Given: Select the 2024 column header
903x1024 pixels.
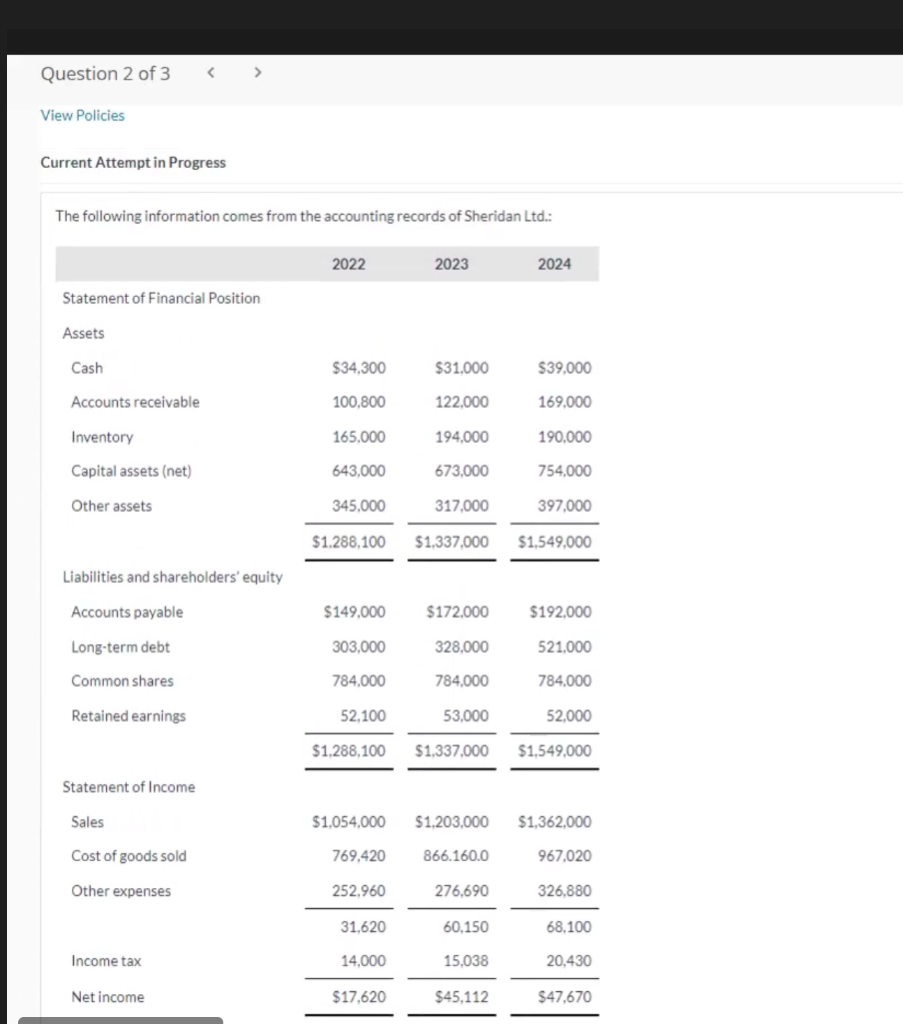Looking at the screenshot, I should 555,263.
